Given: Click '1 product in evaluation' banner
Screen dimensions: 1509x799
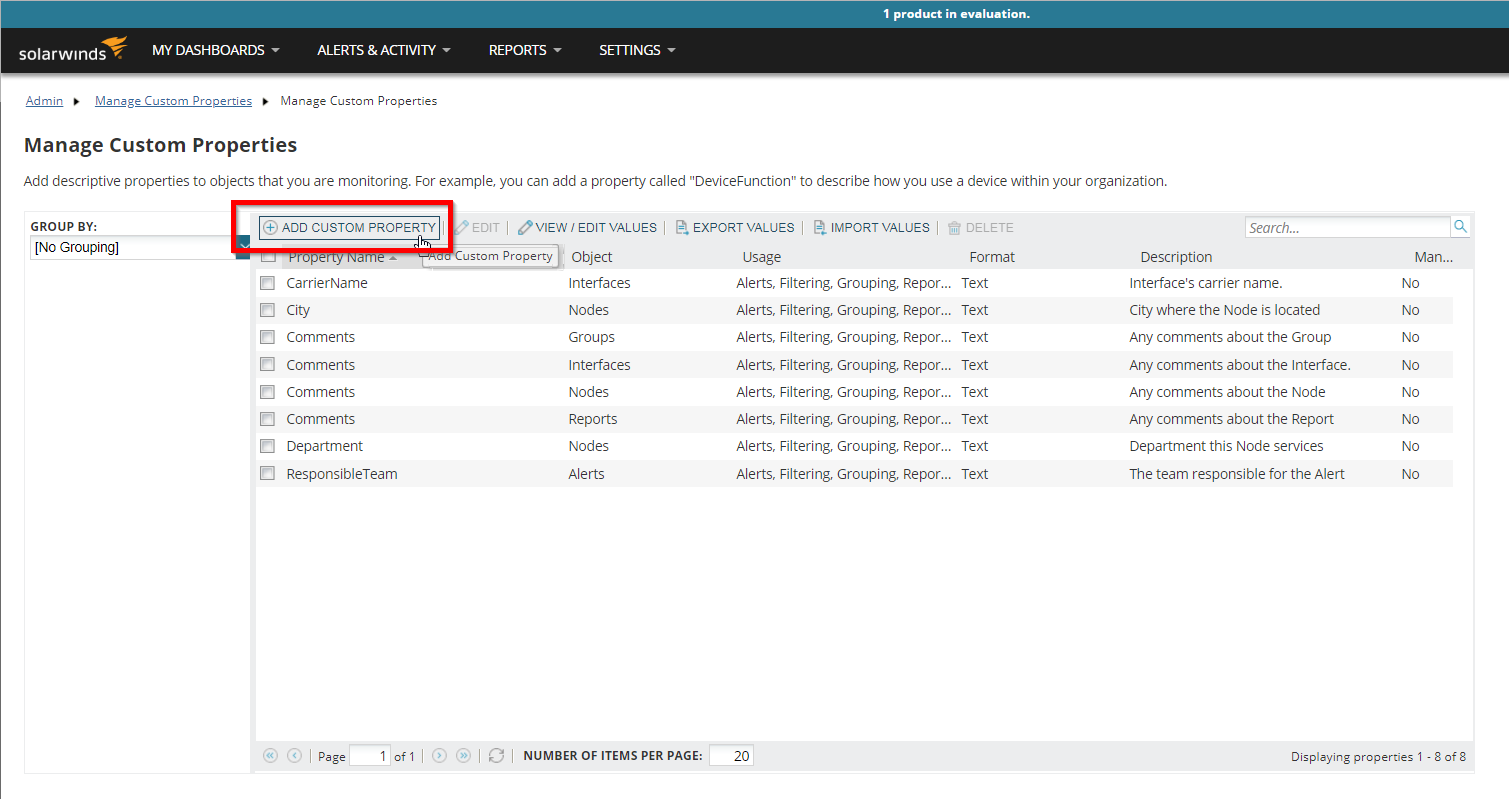Looking at the screenshot, I should click(956, 14).
